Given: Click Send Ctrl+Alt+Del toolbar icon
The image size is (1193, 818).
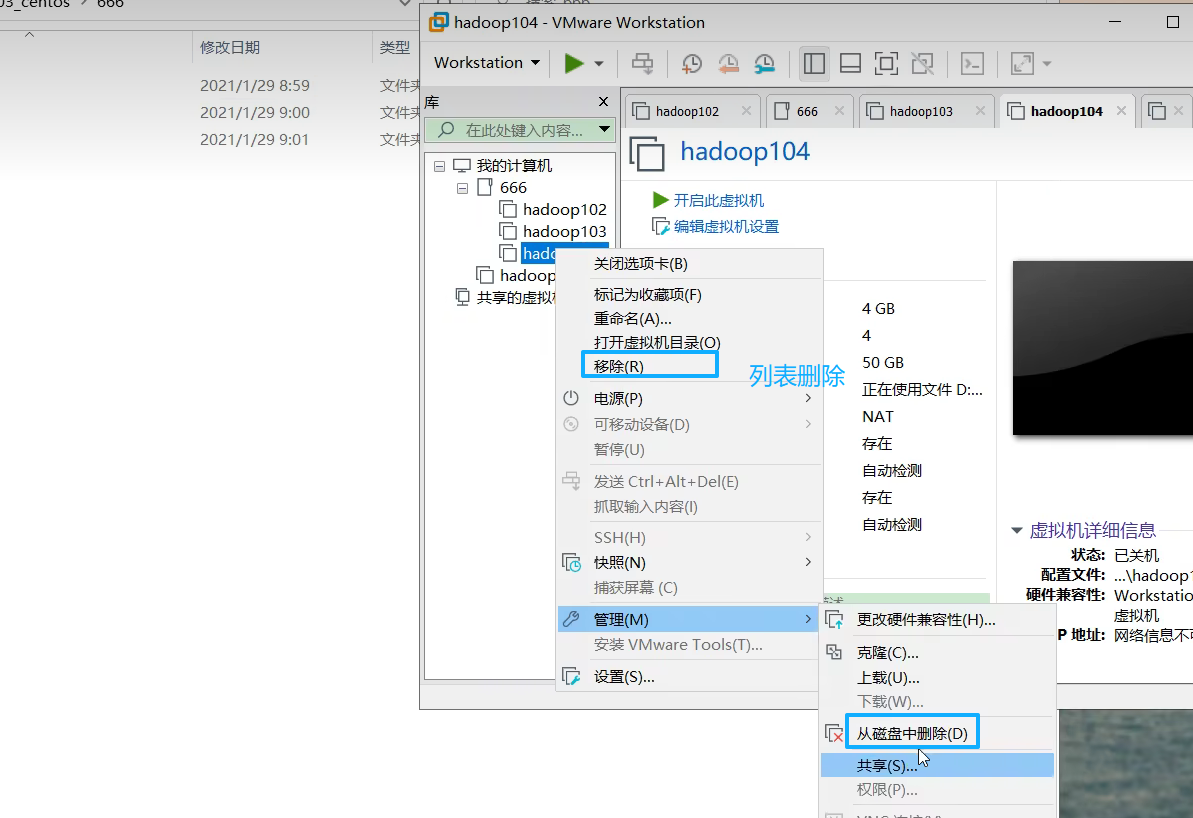Looking at the screenshot, I should 643,63.
